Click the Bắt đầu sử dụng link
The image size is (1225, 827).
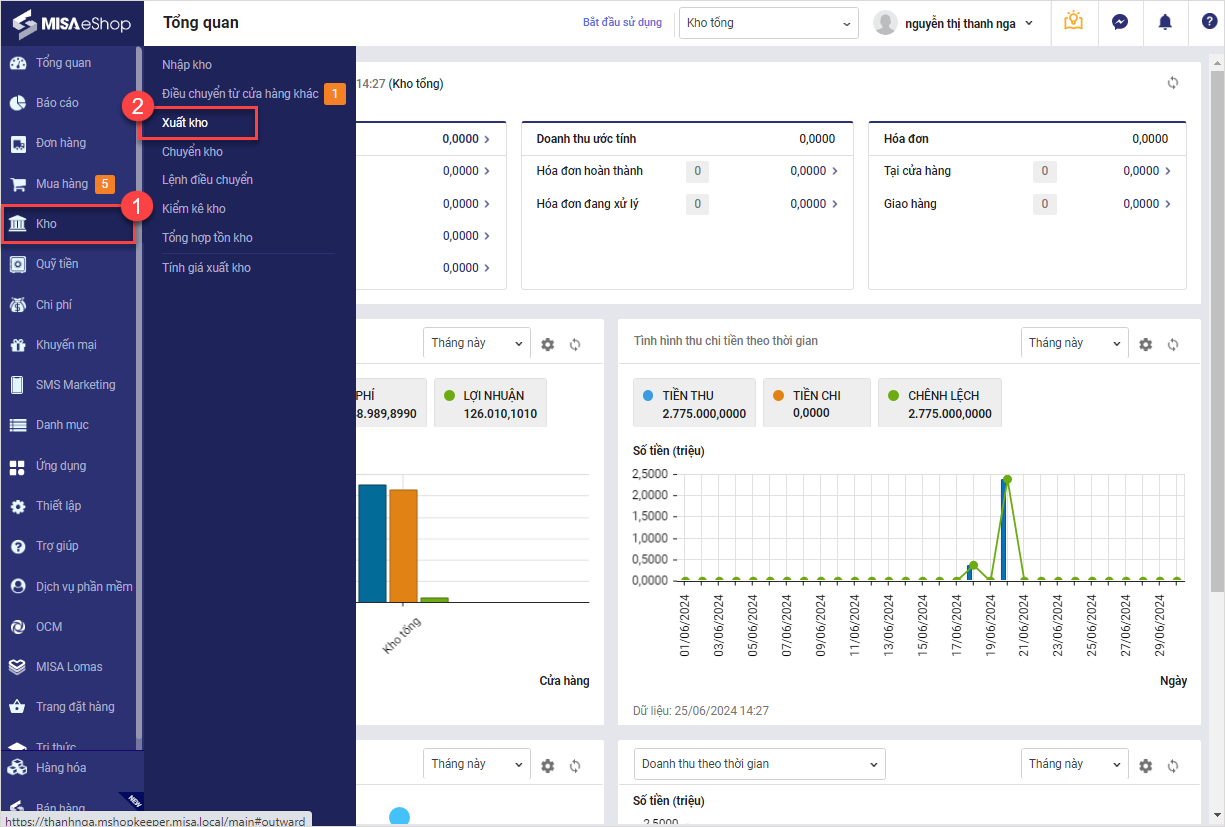(x=622, y=22)
